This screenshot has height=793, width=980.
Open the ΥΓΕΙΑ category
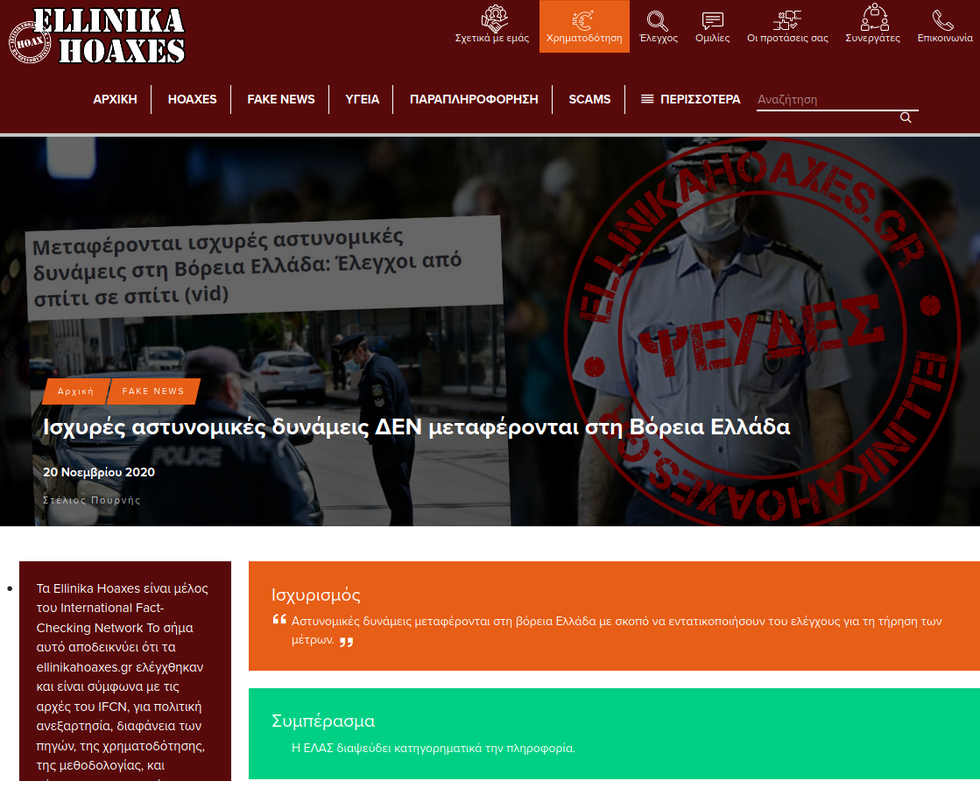(x=362, y=99)
